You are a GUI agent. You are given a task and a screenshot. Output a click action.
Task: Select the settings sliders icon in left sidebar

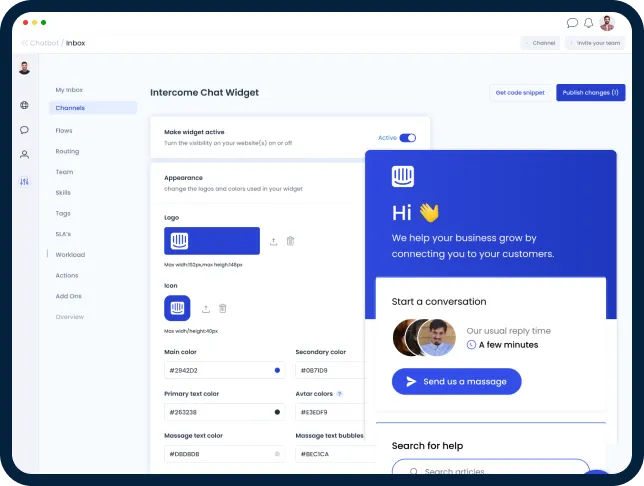coord(24,181)
